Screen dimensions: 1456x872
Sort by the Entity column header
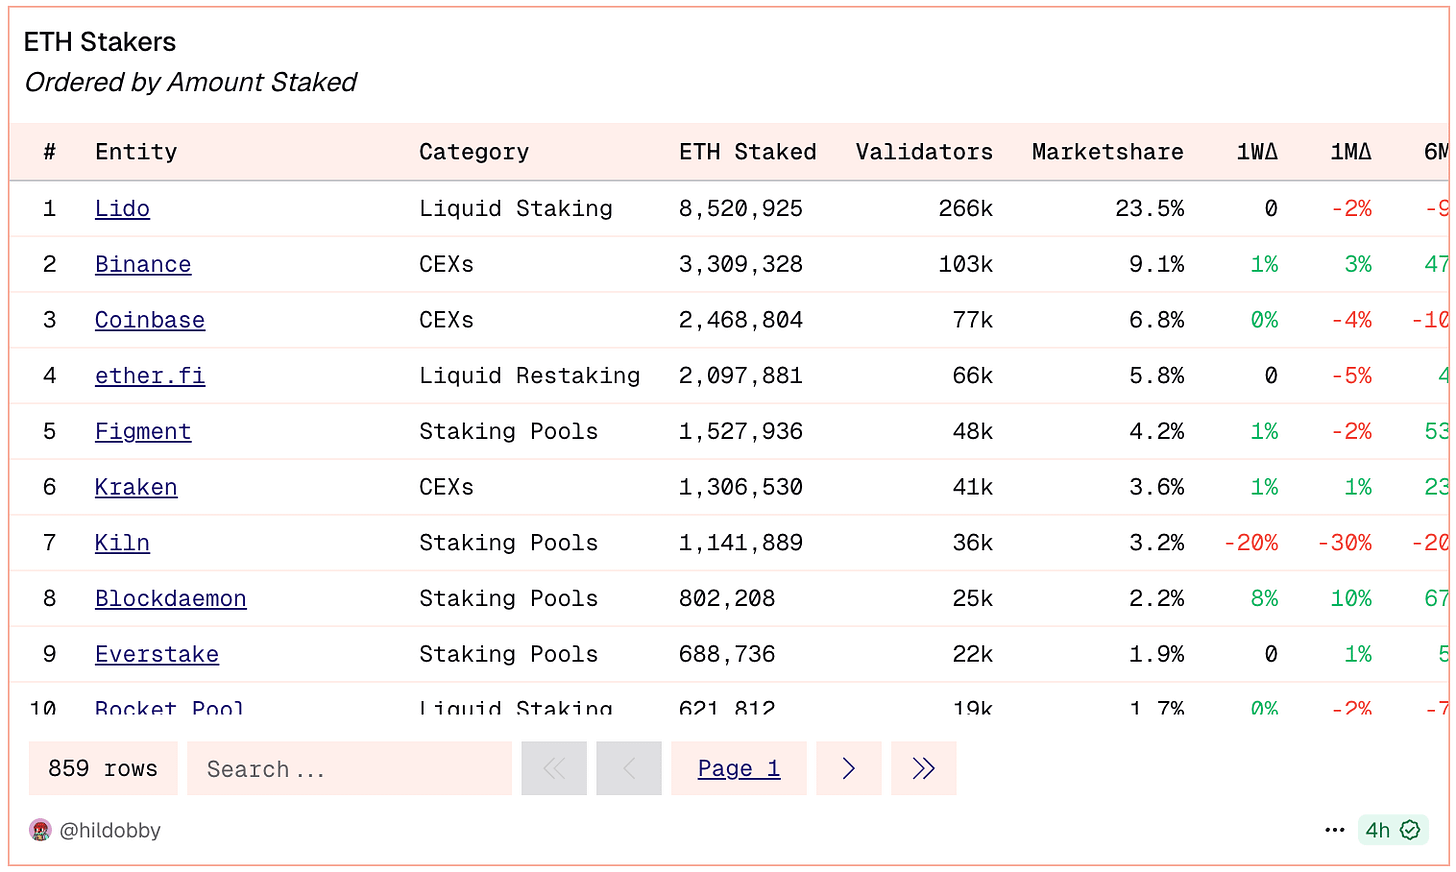click(x=136, y=152)
